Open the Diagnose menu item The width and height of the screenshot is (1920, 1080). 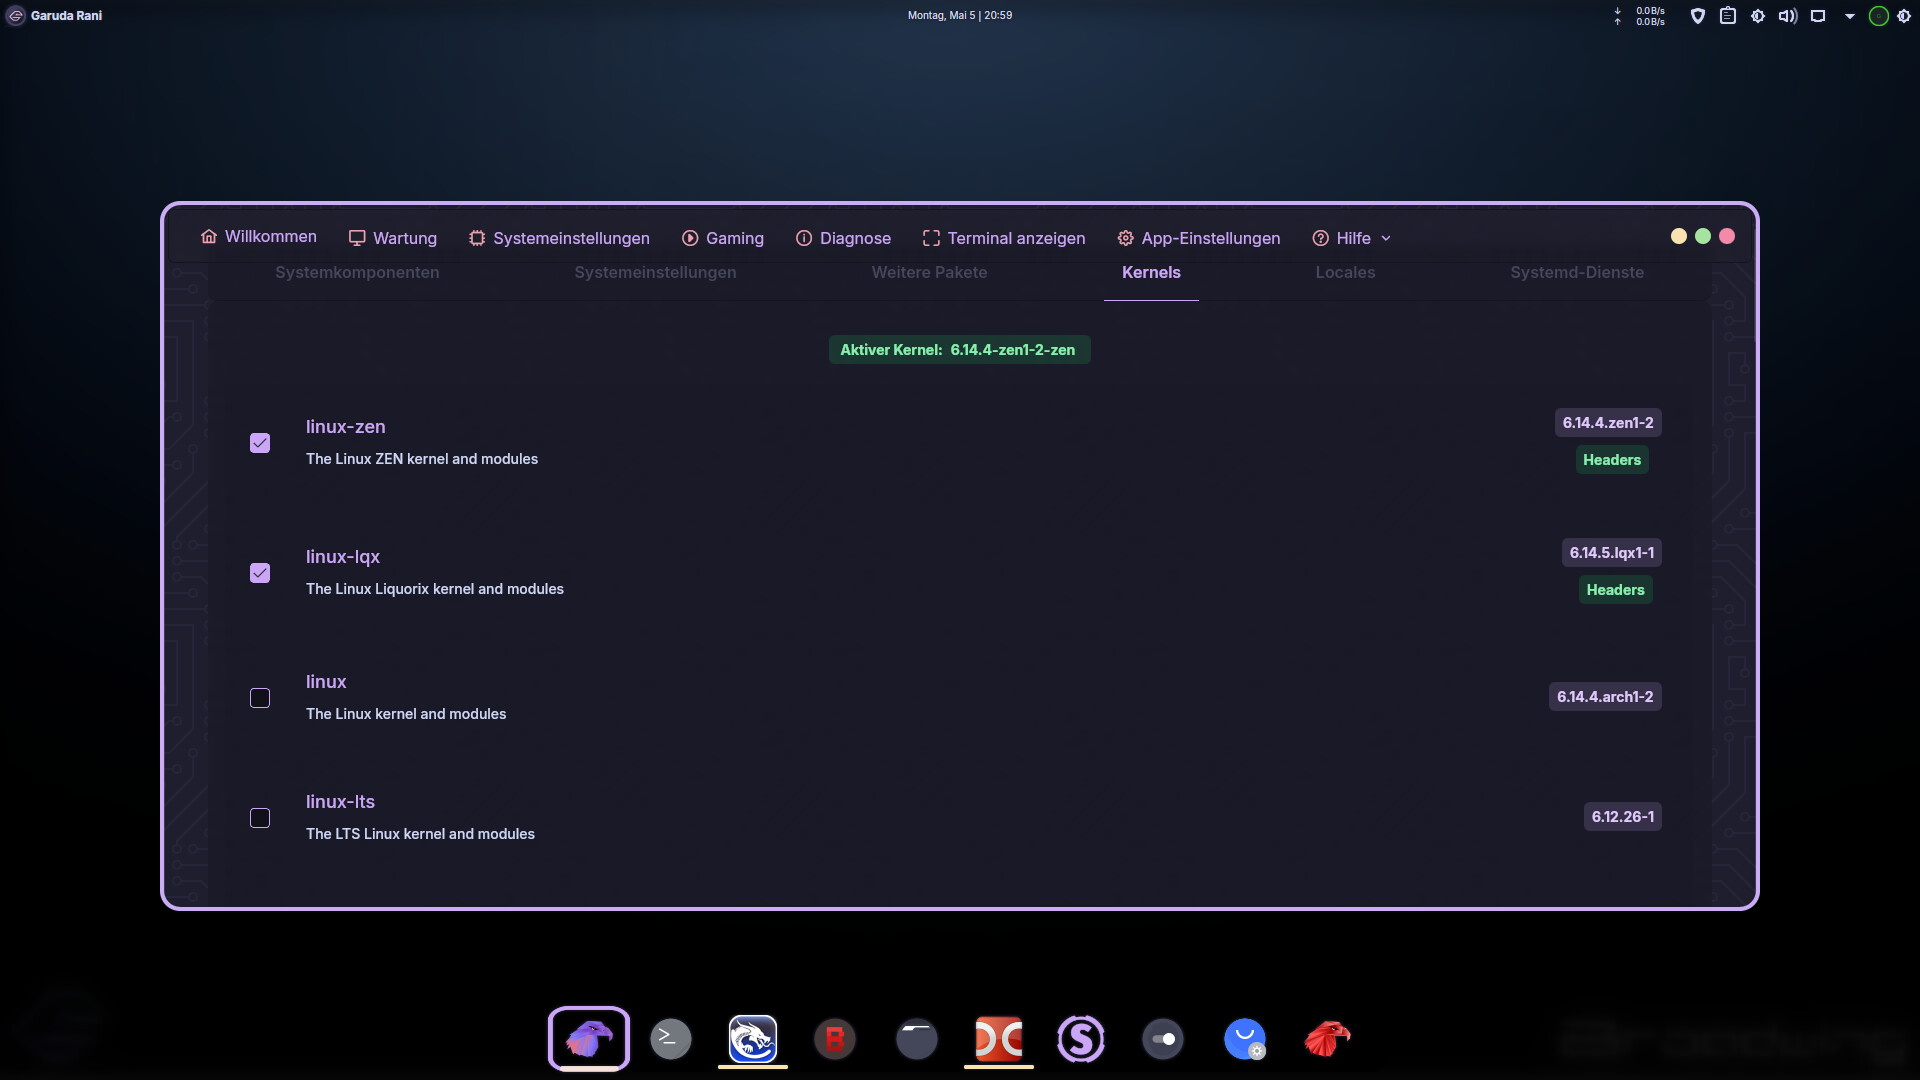click(843, 238)
